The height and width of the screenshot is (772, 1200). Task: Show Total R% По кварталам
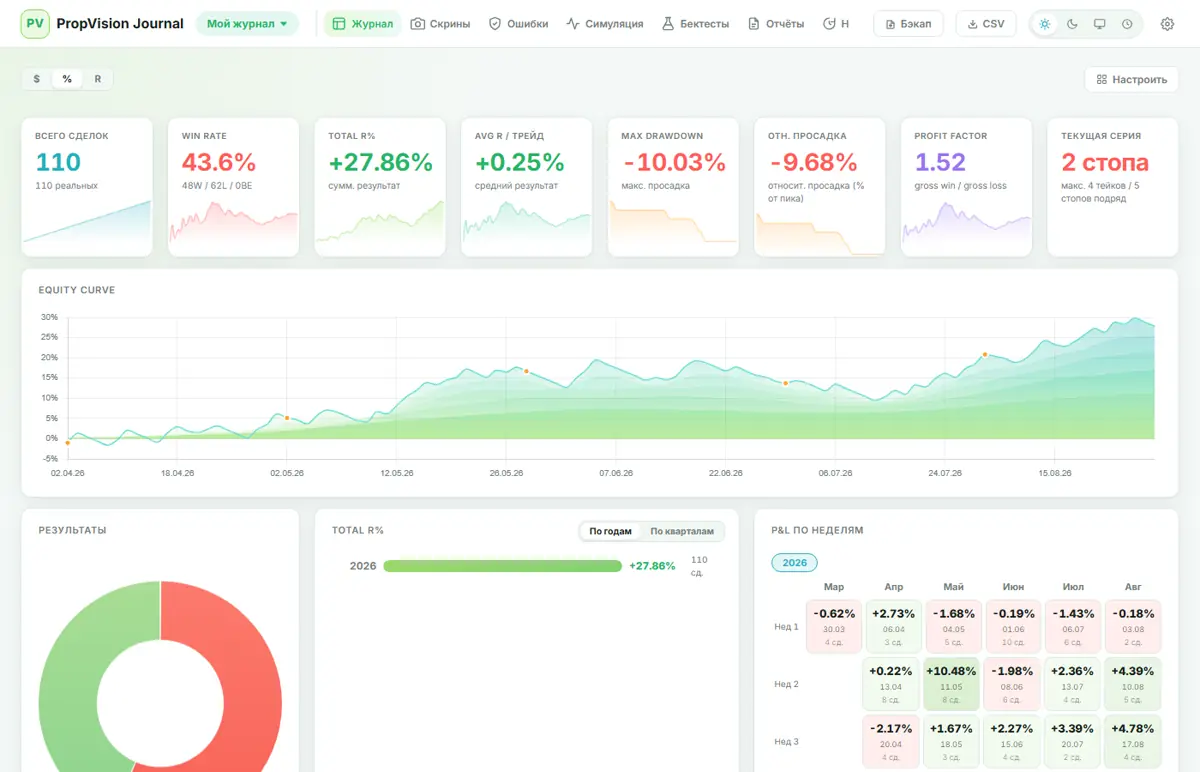point(683,531)
